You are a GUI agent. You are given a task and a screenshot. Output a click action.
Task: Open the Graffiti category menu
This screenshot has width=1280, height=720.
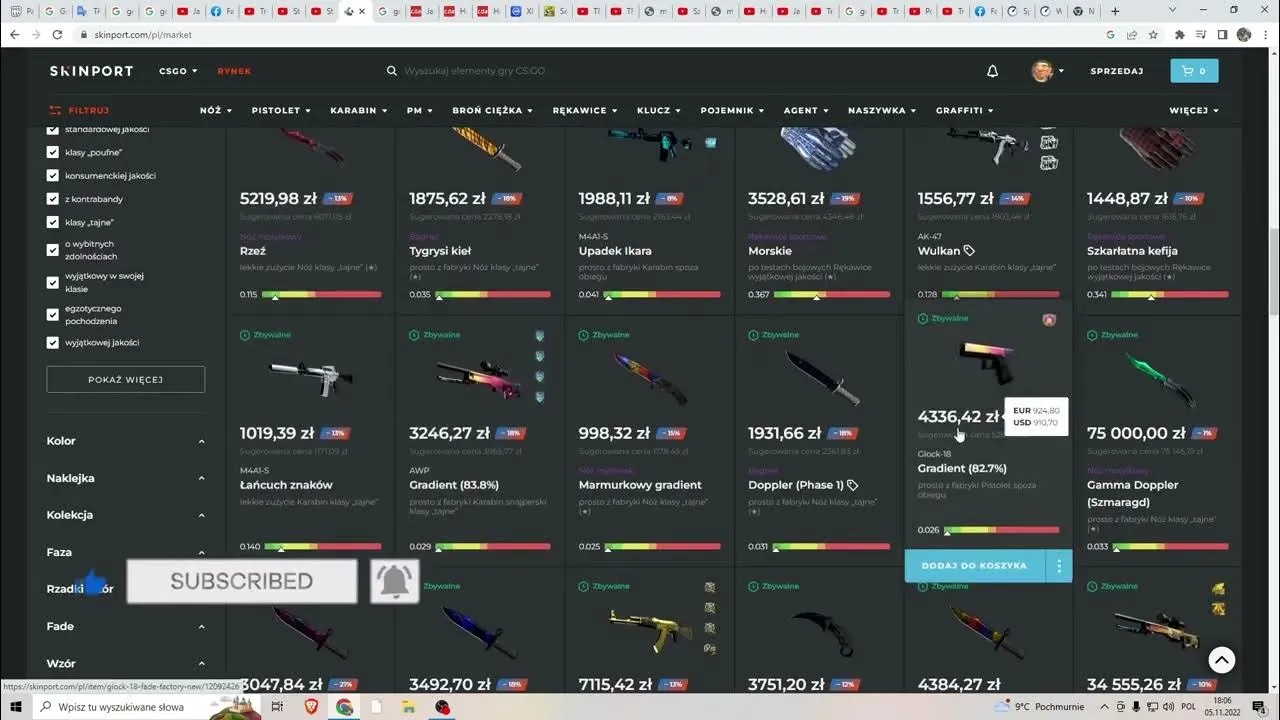point(965,110)
